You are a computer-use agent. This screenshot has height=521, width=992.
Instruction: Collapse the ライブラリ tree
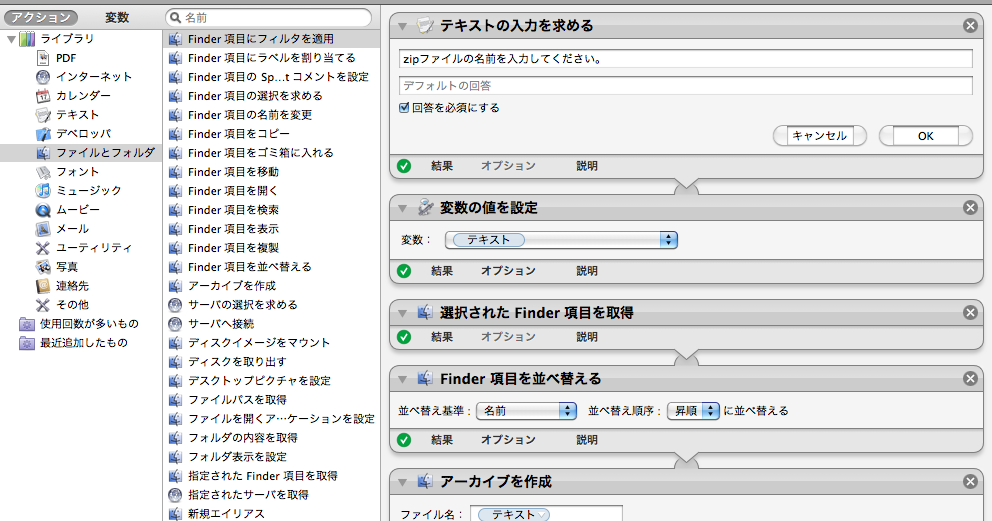11,39
